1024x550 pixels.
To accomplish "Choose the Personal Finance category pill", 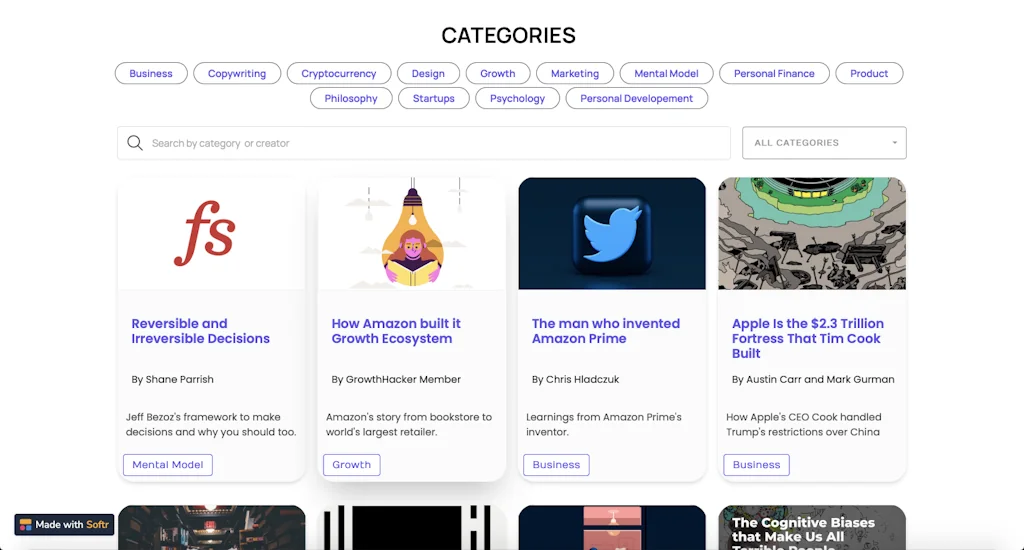I will 774,73.
